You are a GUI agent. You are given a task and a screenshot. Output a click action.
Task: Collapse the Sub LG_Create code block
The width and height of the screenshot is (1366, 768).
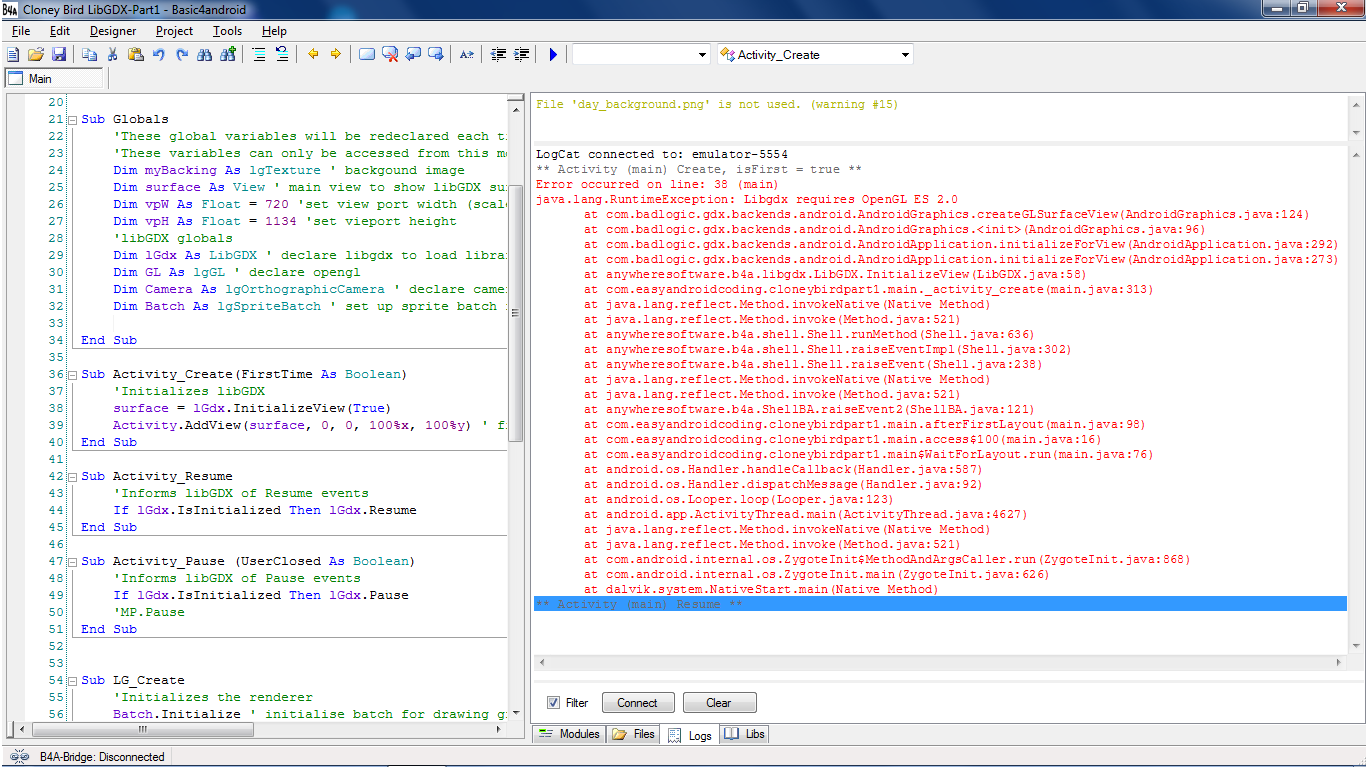click(x=72, y=681)
